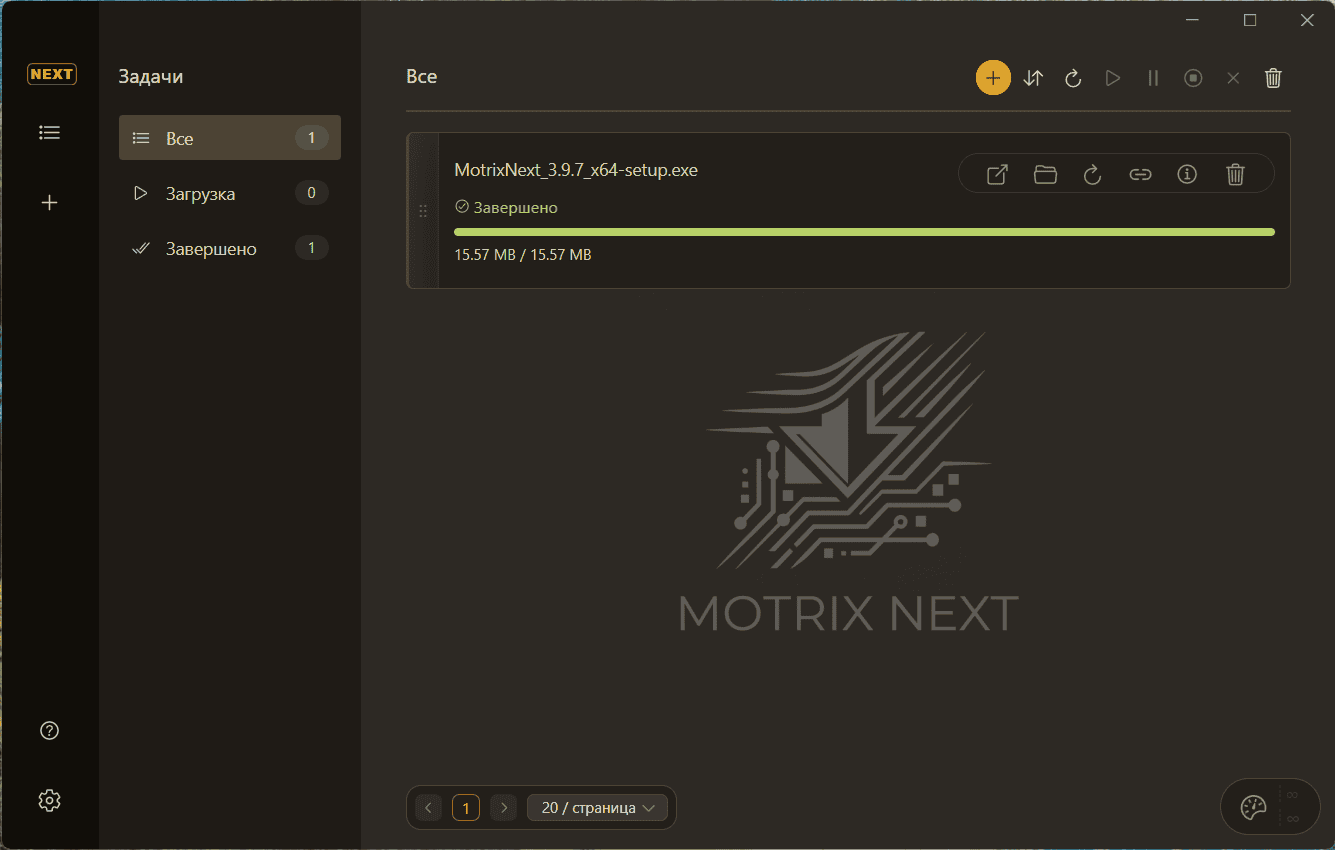This screenshot has height=850, width=1335.
Task: Go to the next page arrow
Action: point(503,807)
